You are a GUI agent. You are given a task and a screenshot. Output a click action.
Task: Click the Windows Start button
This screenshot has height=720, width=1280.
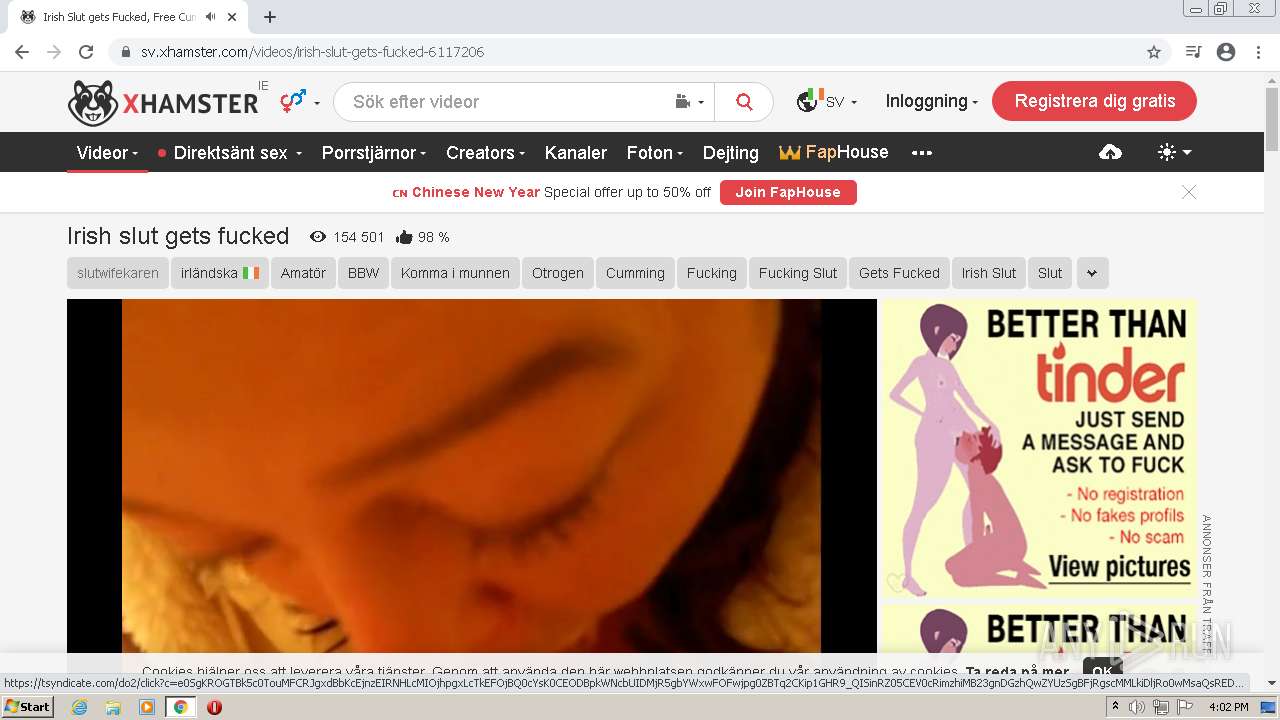pos(27,707)
